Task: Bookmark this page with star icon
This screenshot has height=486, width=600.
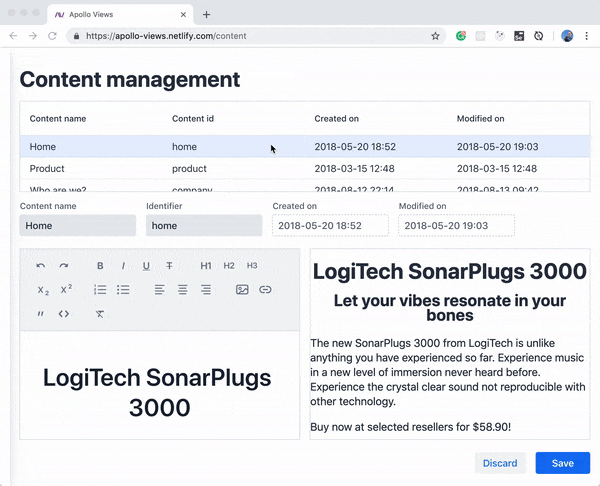Action: coord(435,36)
